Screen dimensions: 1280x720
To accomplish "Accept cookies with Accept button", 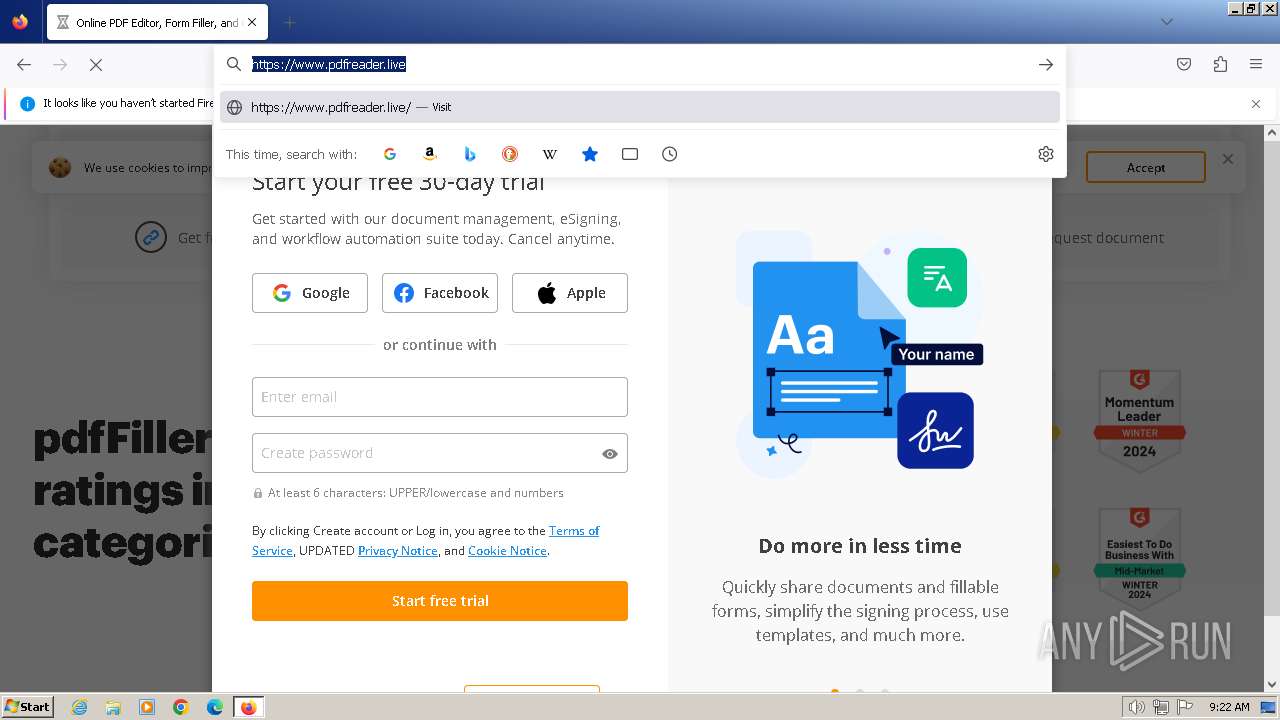I will [1146, 167].
